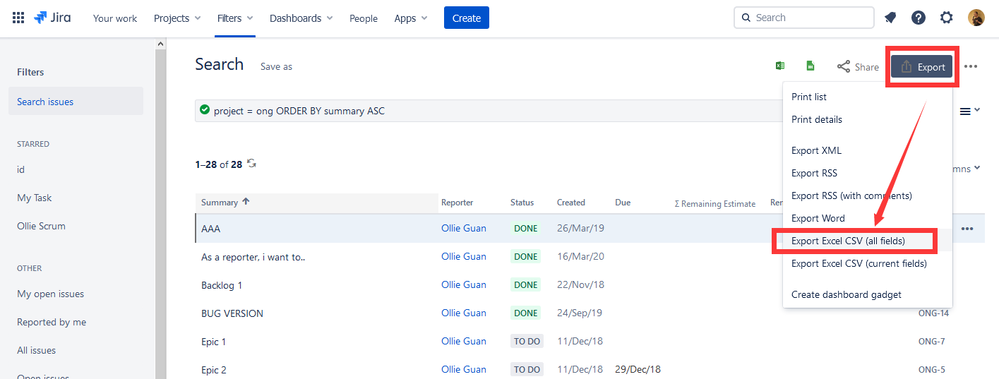Open the My Task filter
The width and height of the screenshot is (999, 379).
[34, 198]
